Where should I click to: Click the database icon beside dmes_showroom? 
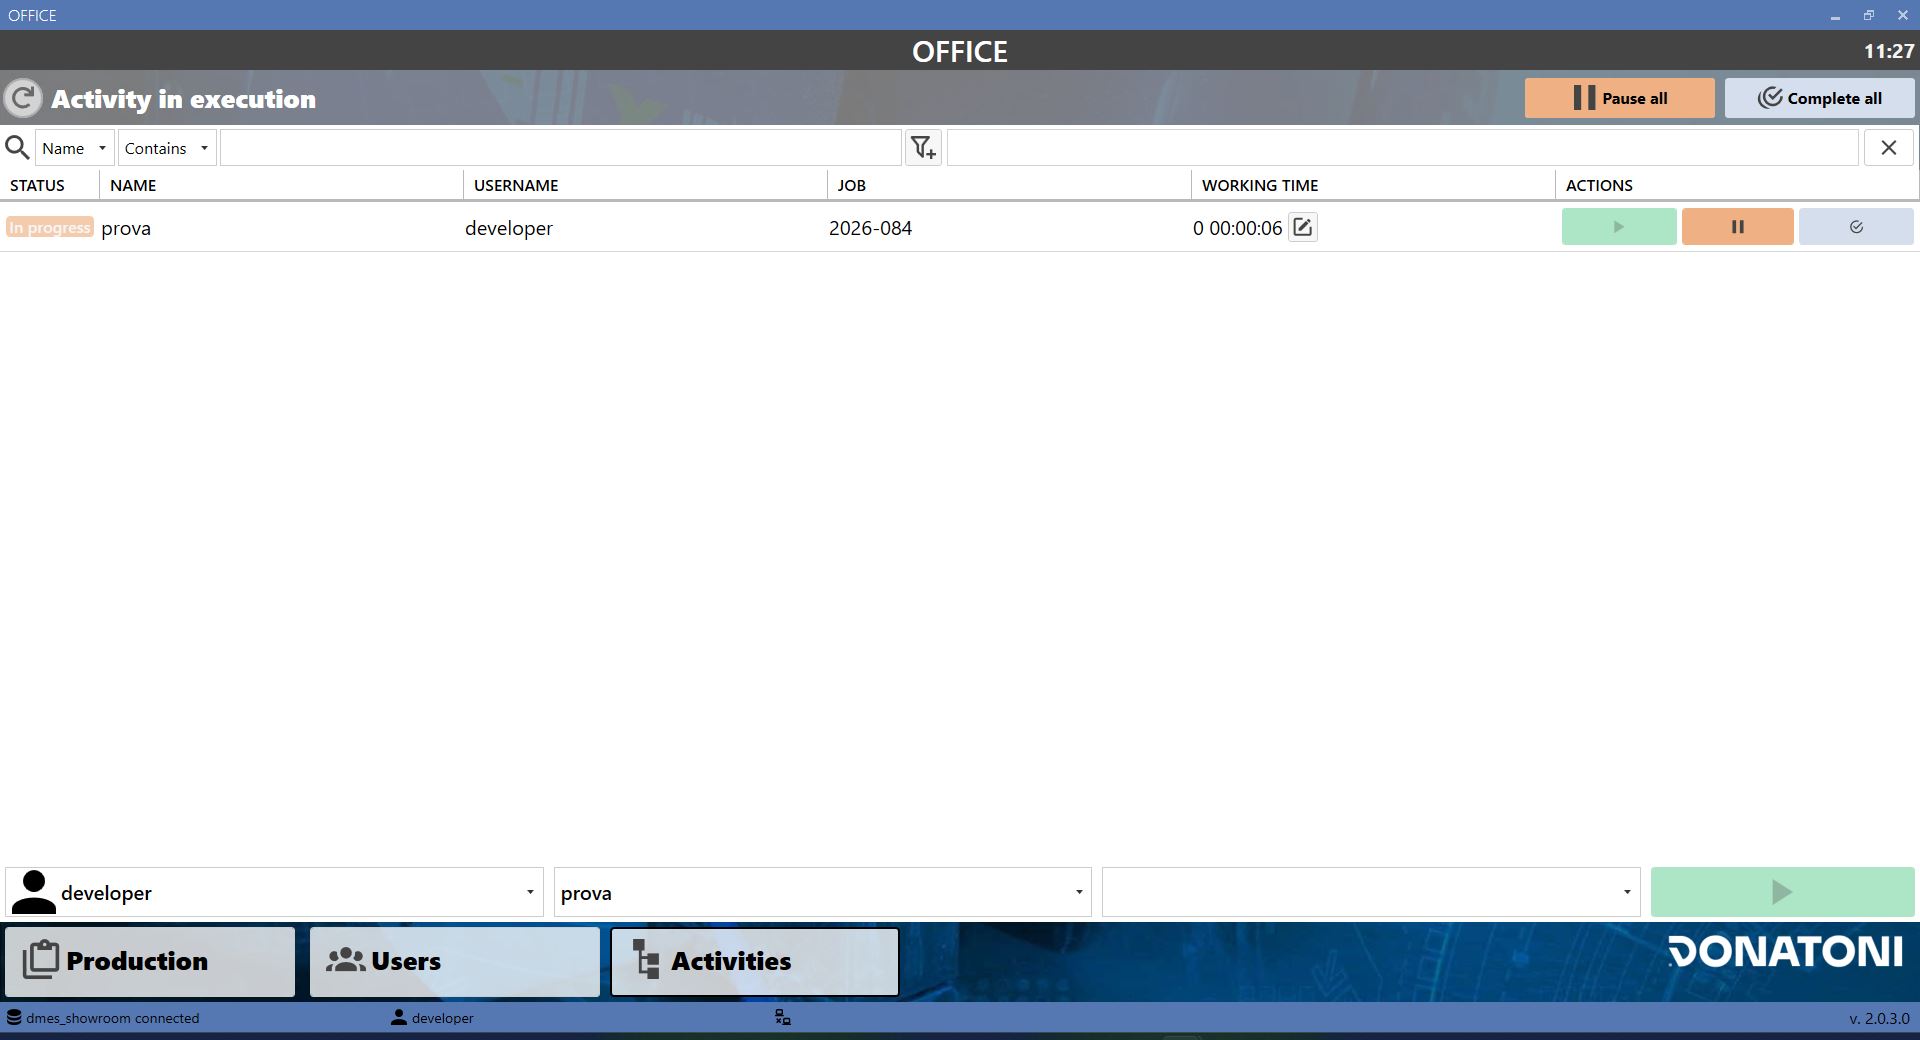pos(14,1018)
